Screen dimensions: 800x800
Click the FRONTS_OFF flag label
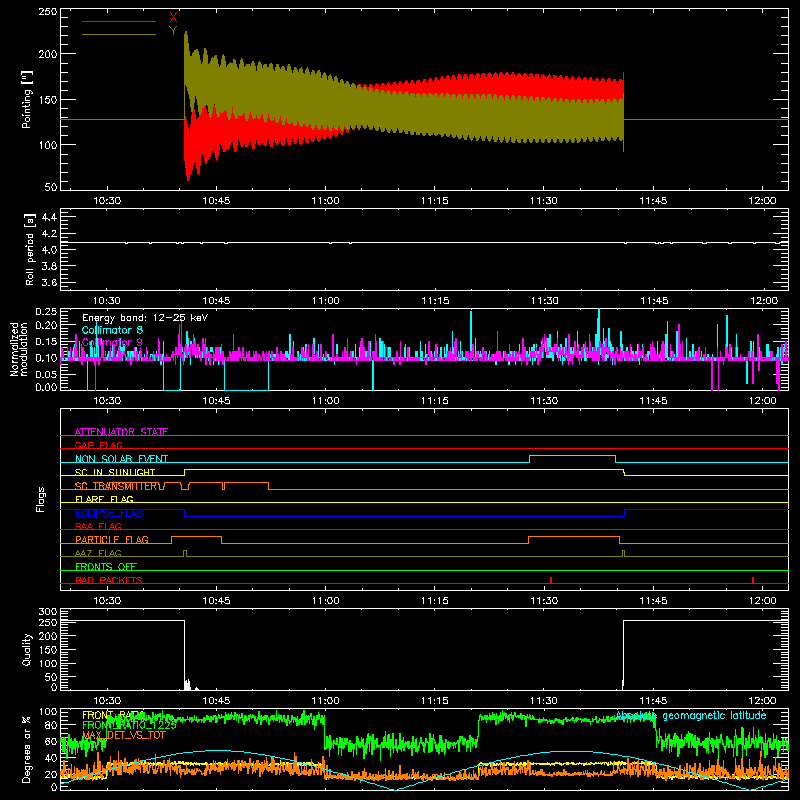106,566
